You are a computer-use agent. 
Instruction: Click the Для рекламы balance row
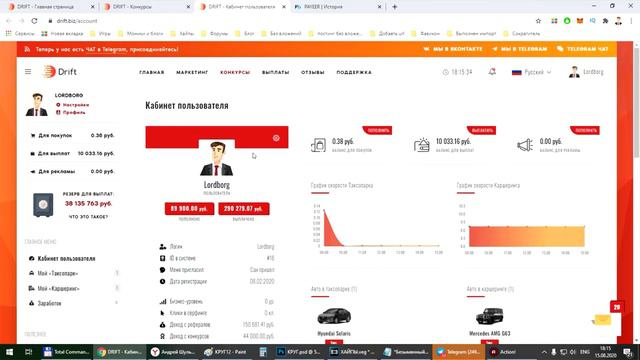coord(72,171)
